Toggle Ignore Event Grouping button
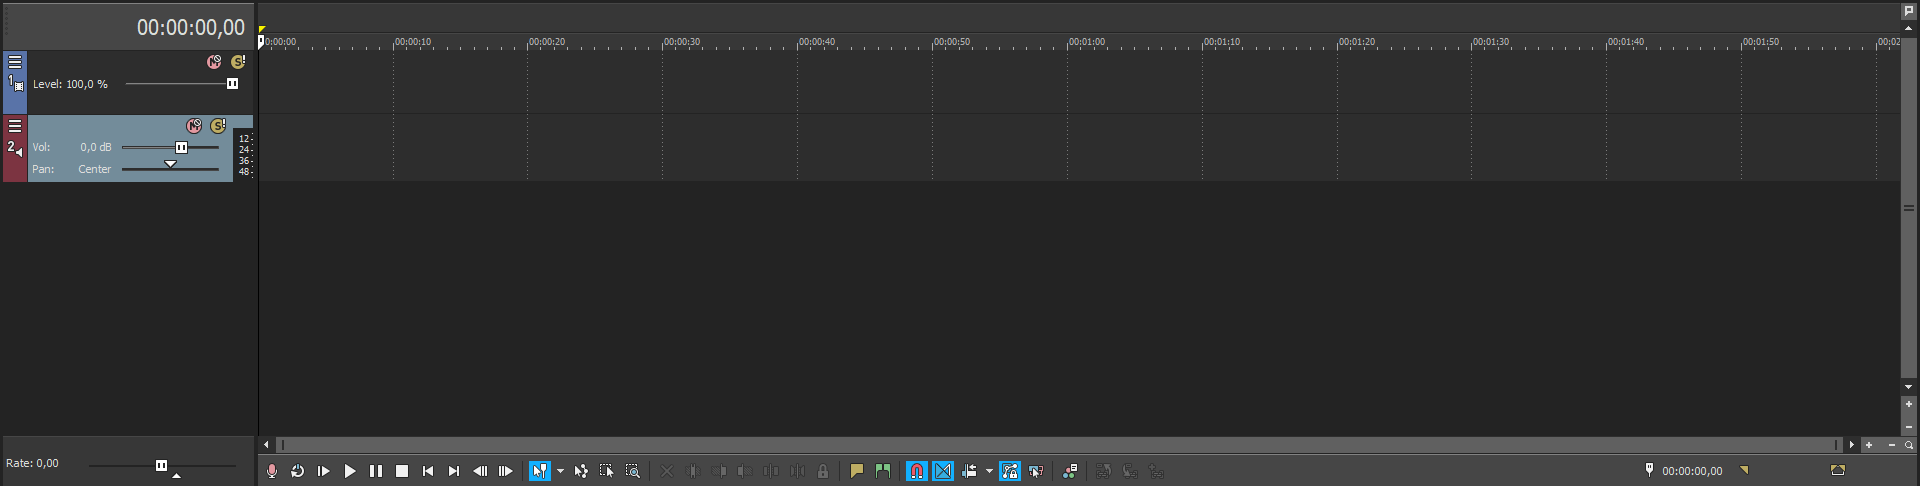 [x=1036, y=471]
